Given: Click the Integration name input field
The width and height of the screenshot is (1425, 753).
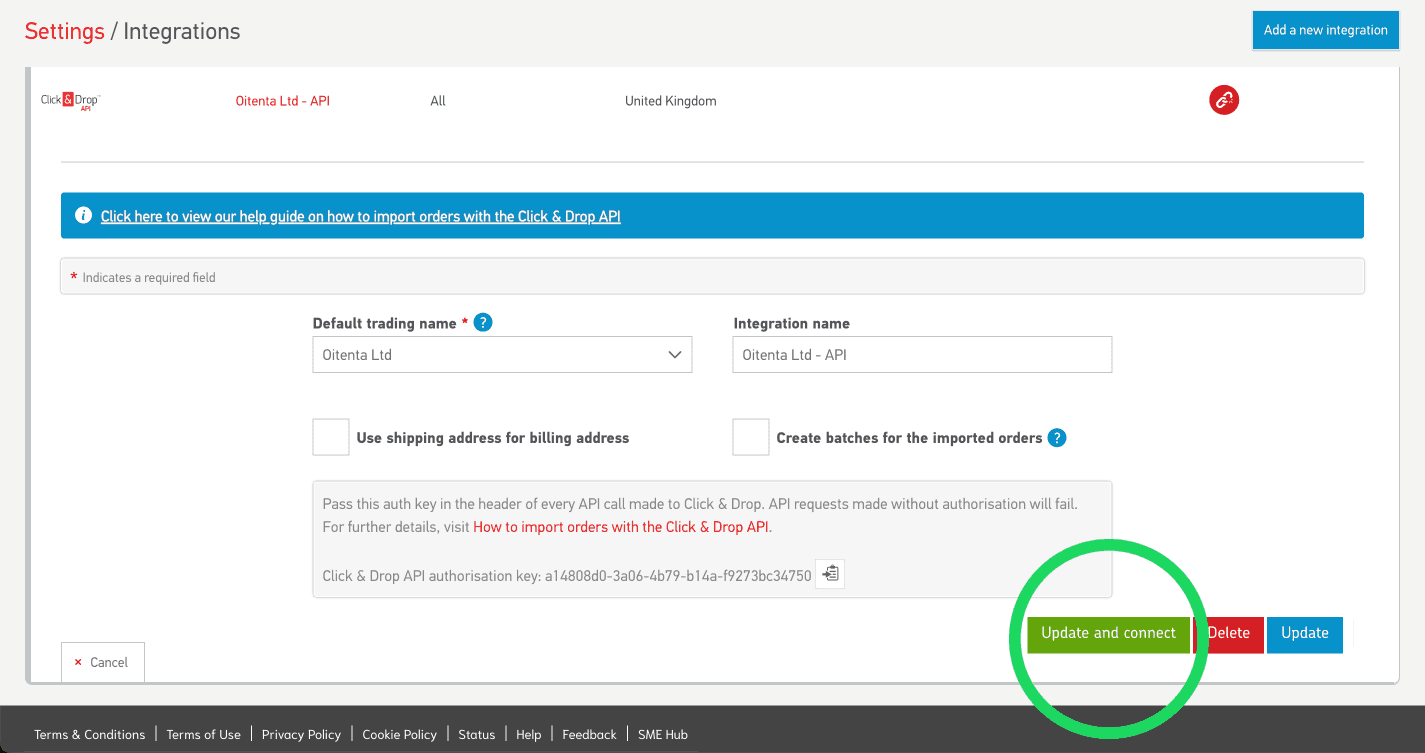Looking at the screenshot, I should point(922,355).
